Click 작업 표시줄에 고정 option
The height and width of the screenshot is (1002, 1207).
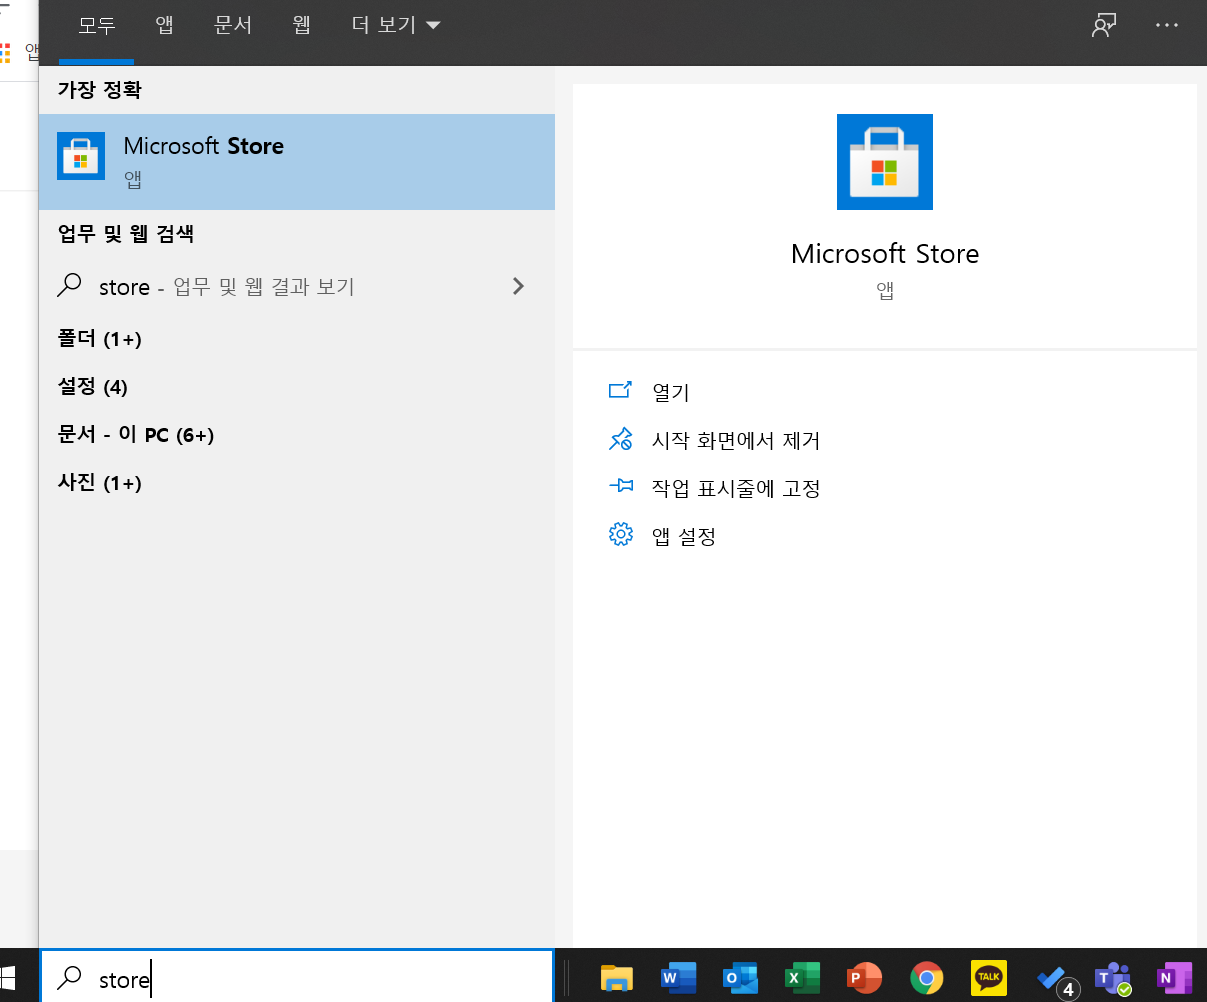[736, 488]
